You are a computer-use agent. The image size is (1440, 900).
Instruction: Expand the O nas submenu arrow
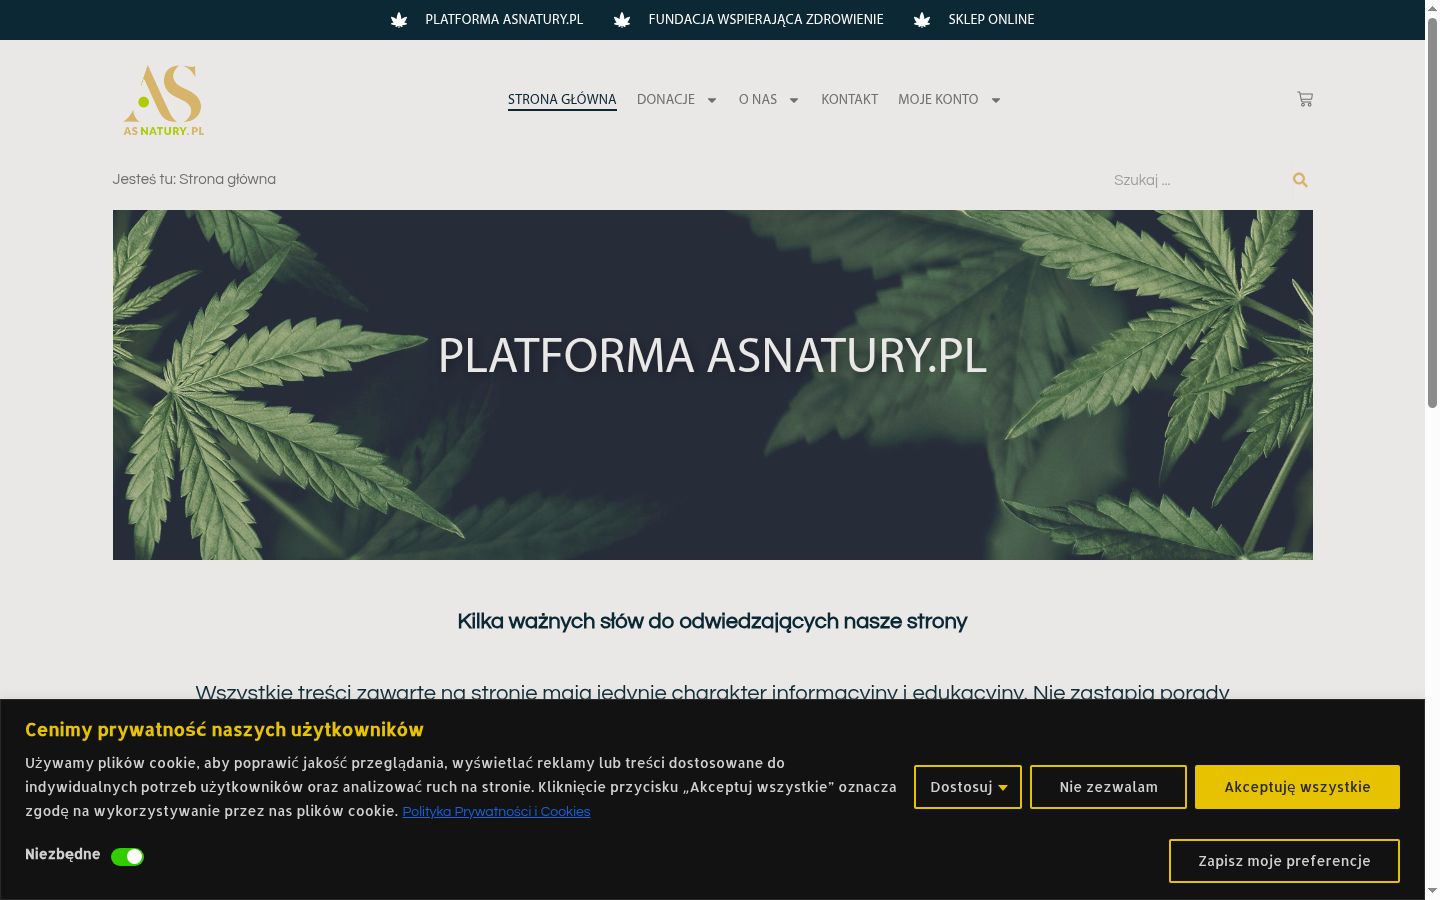(794, 100)
